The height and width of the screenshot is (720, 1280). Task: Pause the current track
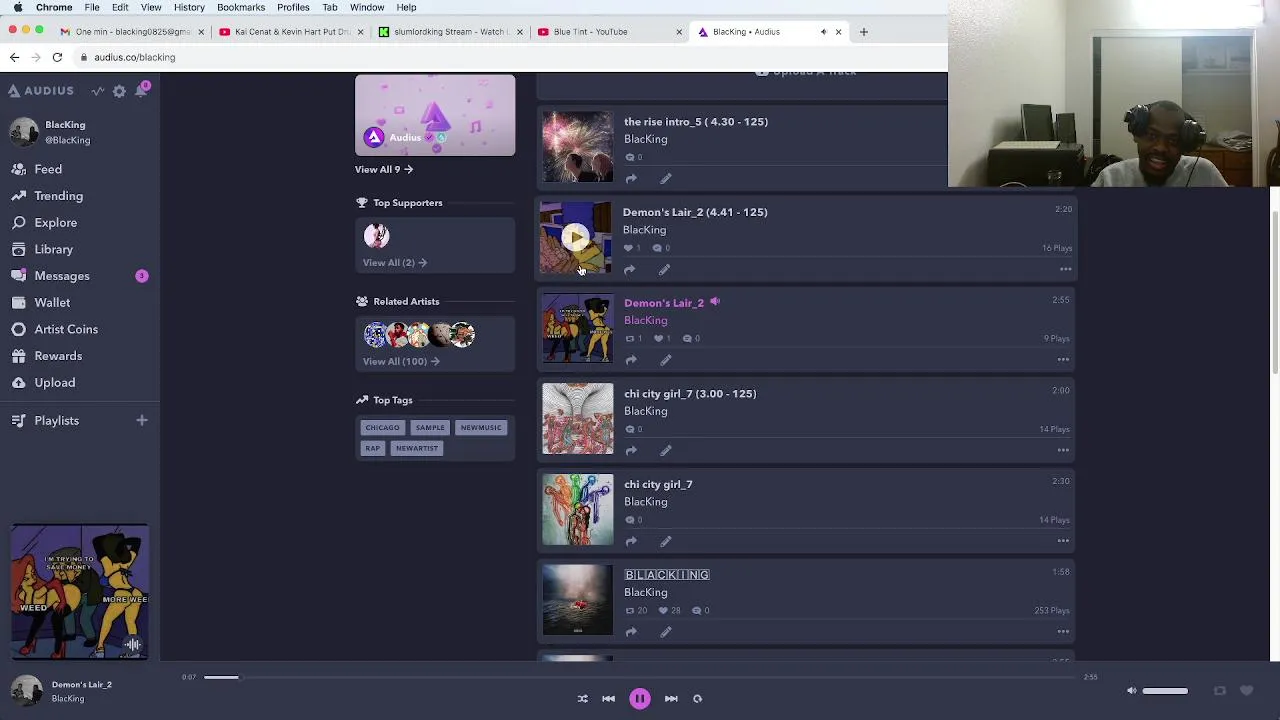click(640, 699)
